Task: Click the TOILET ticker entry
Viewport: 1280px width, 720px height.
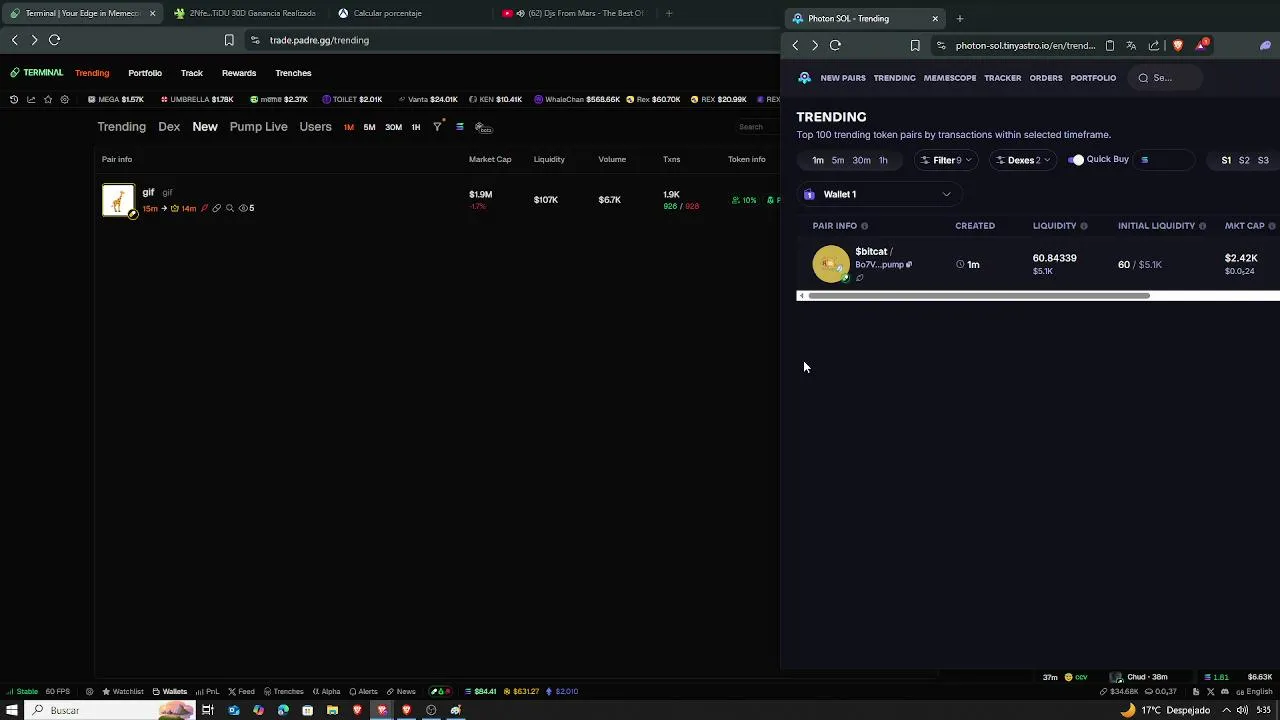Action: pyautogui.click(x=353, y=99)
